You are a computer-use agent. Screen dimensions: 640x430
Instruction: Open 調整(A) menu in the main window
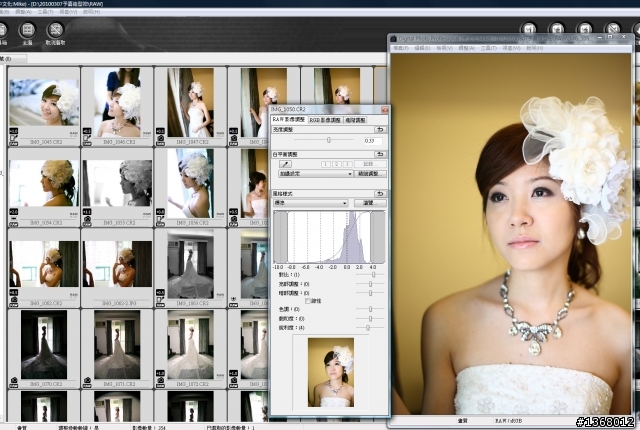23,12
